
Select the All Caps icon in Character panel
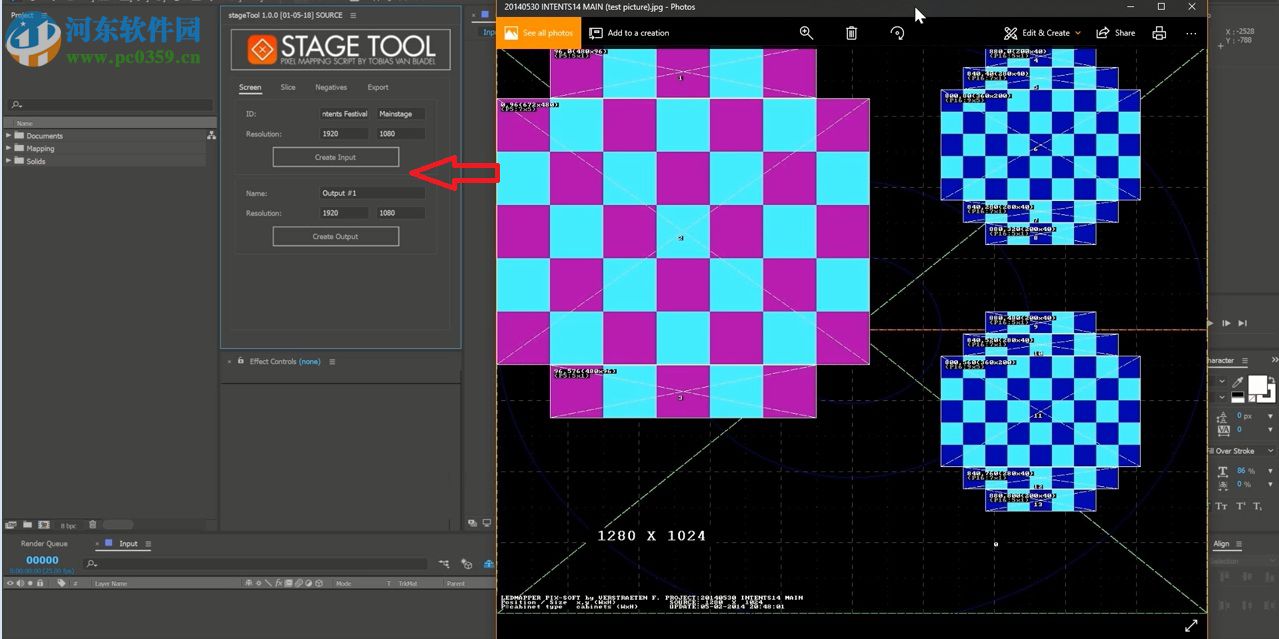coord(1222,506)
